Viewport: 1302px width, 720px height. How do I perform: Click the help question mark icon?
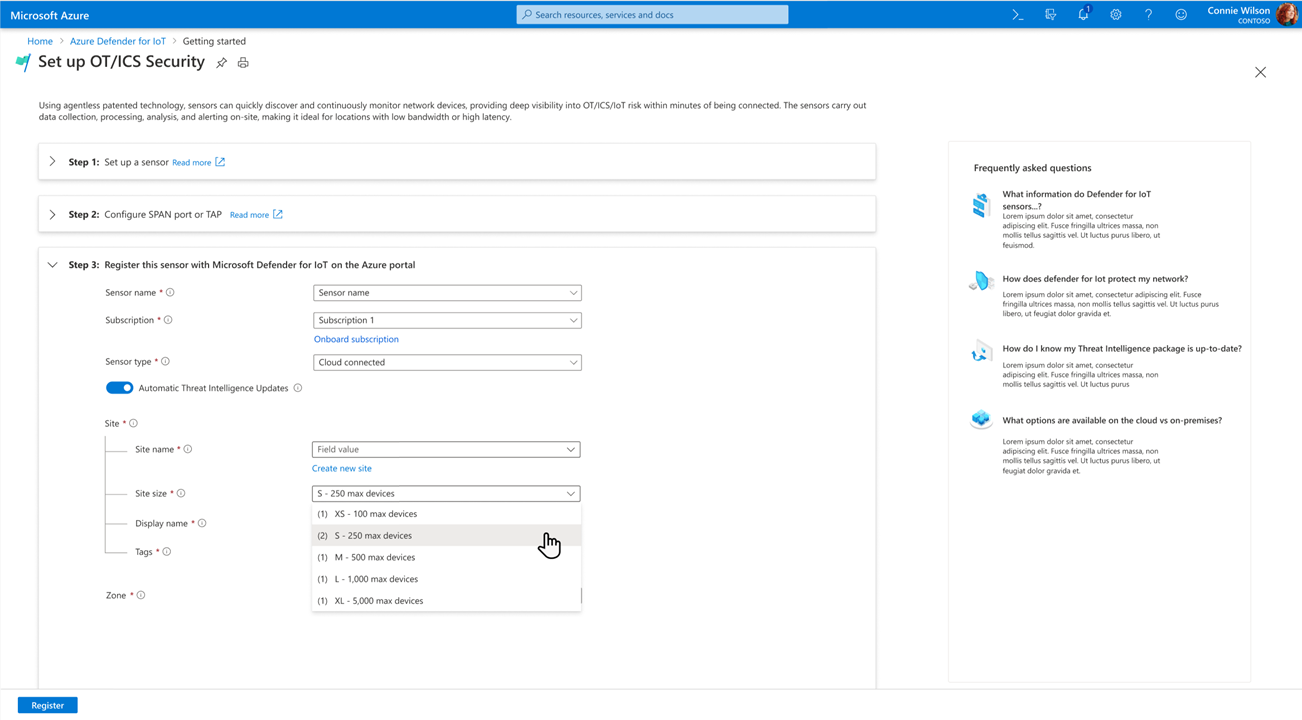1148,15
